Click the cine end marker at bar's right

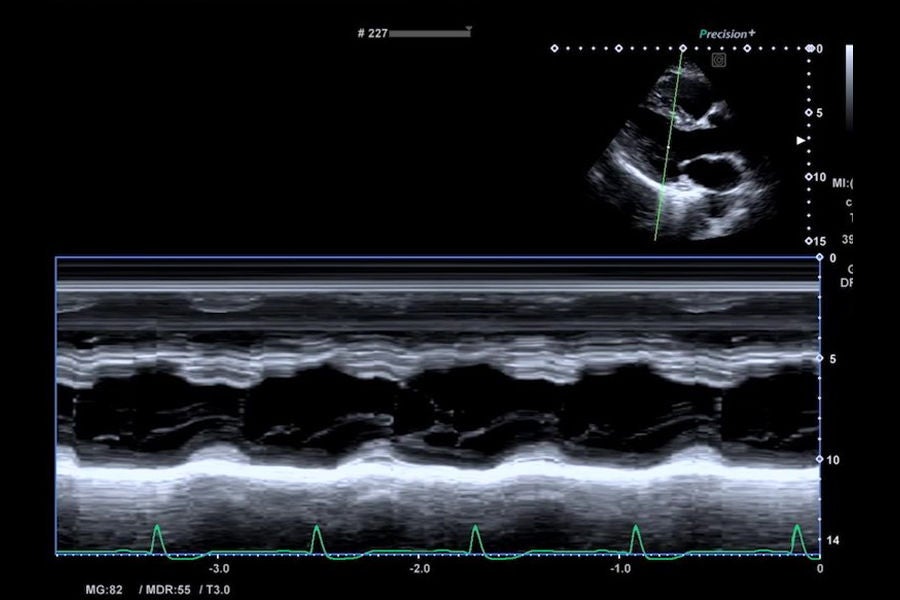point(468,28)
